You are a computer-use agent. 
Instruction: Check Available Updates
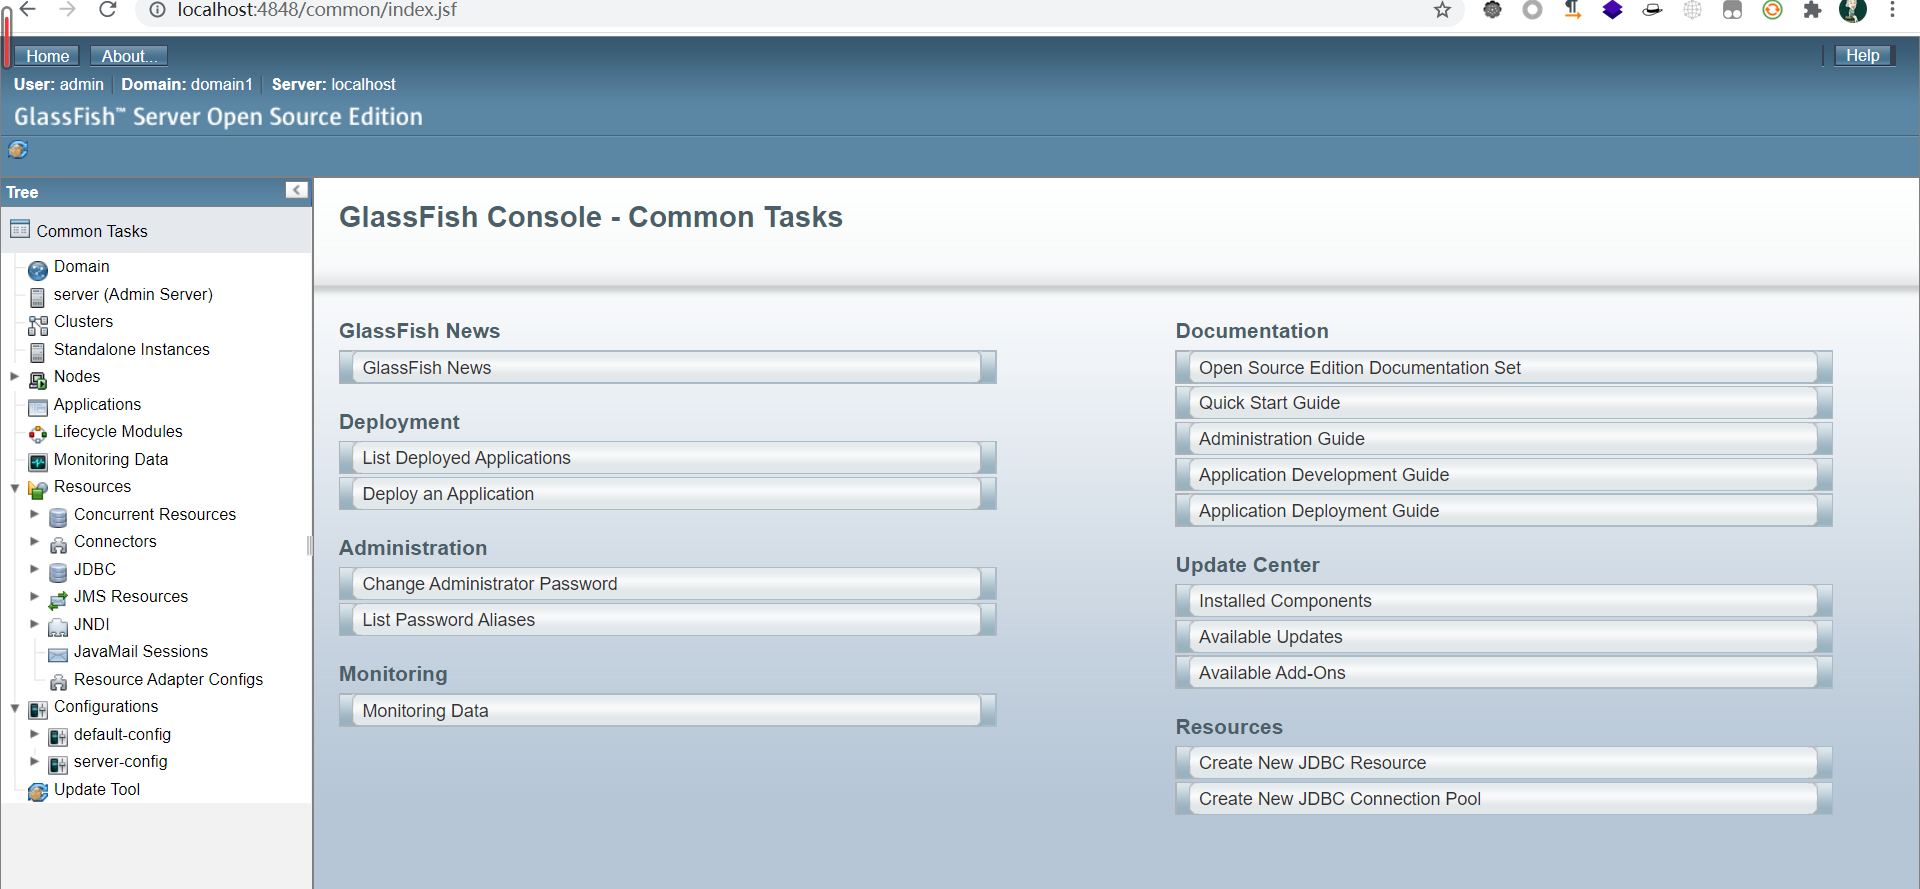pyautogui.click(x=1504, y=636)
